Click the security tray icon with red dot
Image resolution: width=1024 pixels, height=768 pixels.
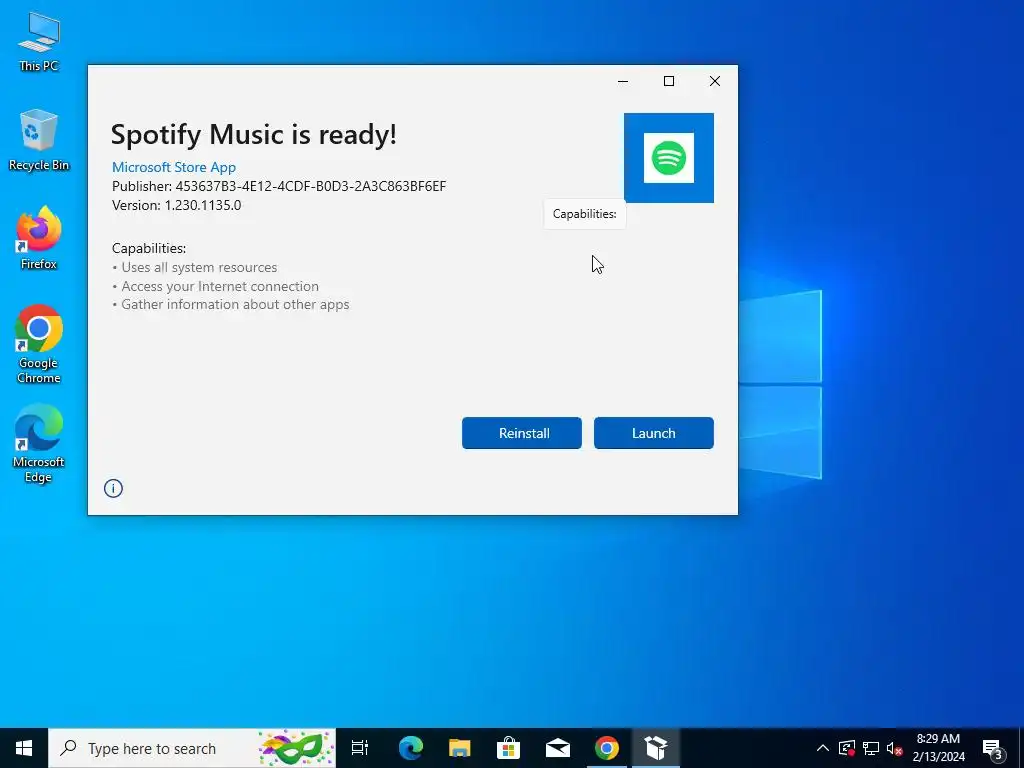coord(847,748)
